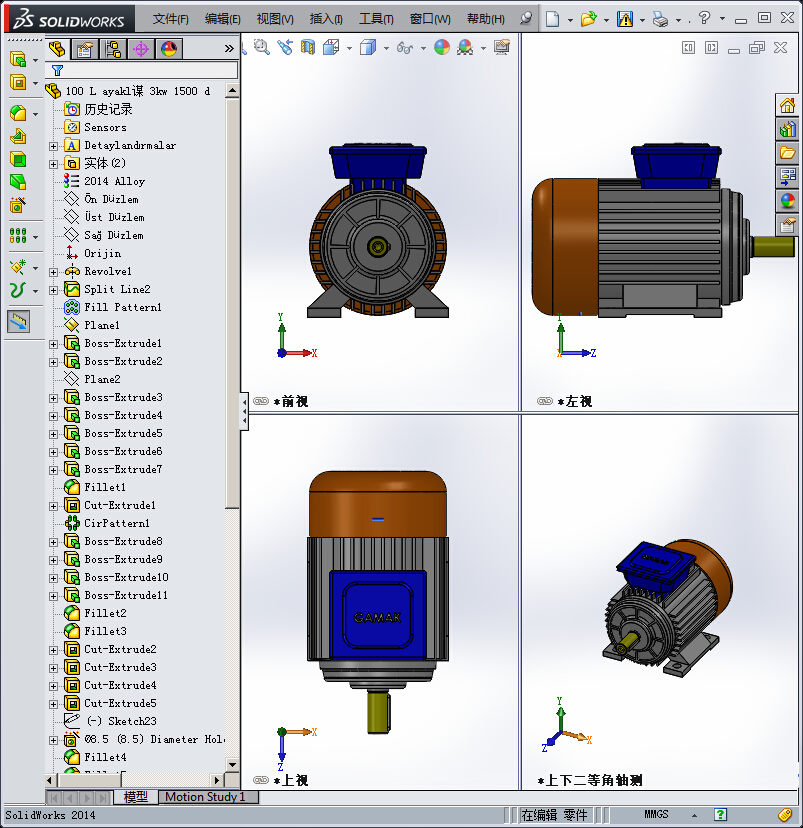Click the Hide/Show Items glasses icon
803x828 pixels.
(405, 48)
